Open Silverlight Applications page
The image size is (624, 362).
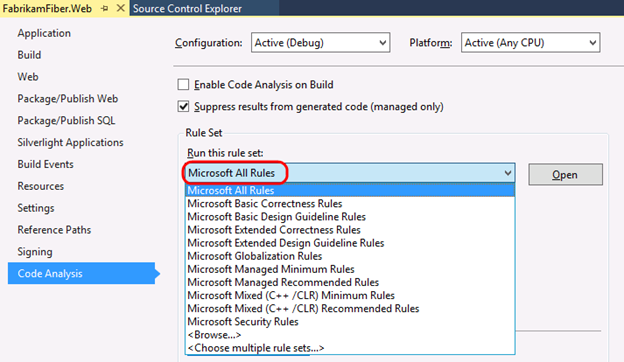[70, 142]
